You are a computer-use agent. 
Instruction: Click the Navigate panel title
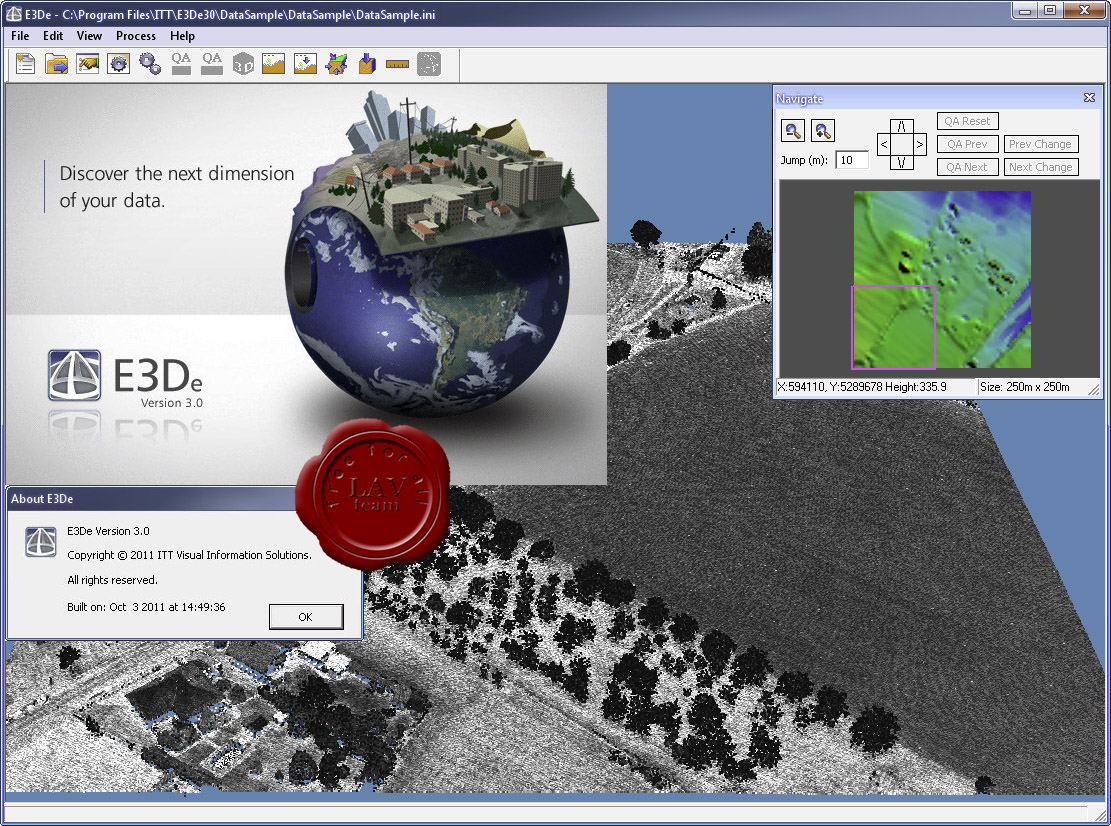799,98
